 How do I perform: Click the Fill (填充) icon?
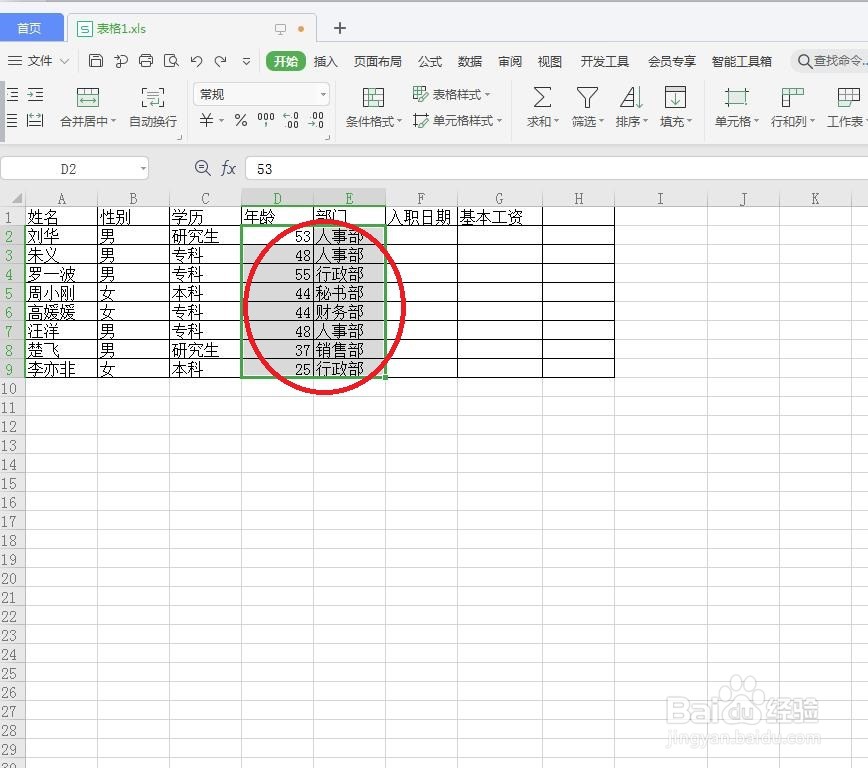675,97
